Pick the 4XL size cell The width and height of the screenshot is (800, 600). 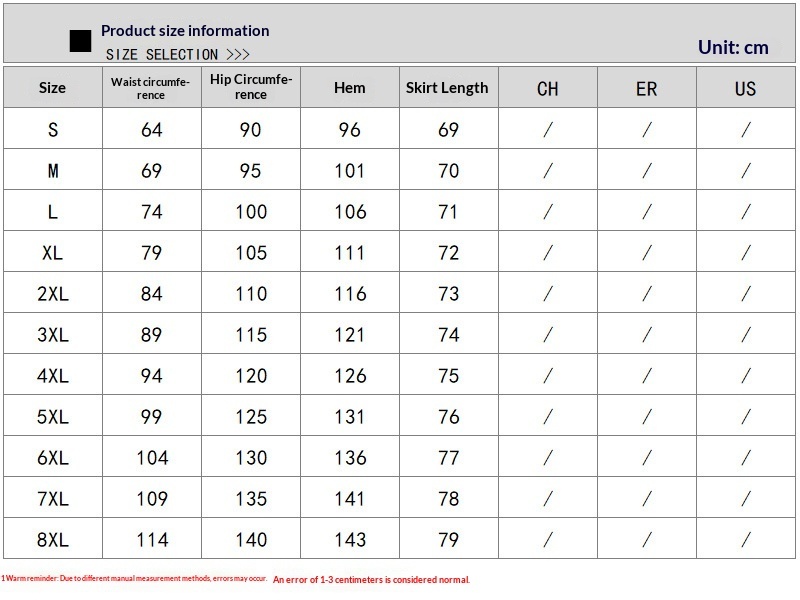point(53,376)
